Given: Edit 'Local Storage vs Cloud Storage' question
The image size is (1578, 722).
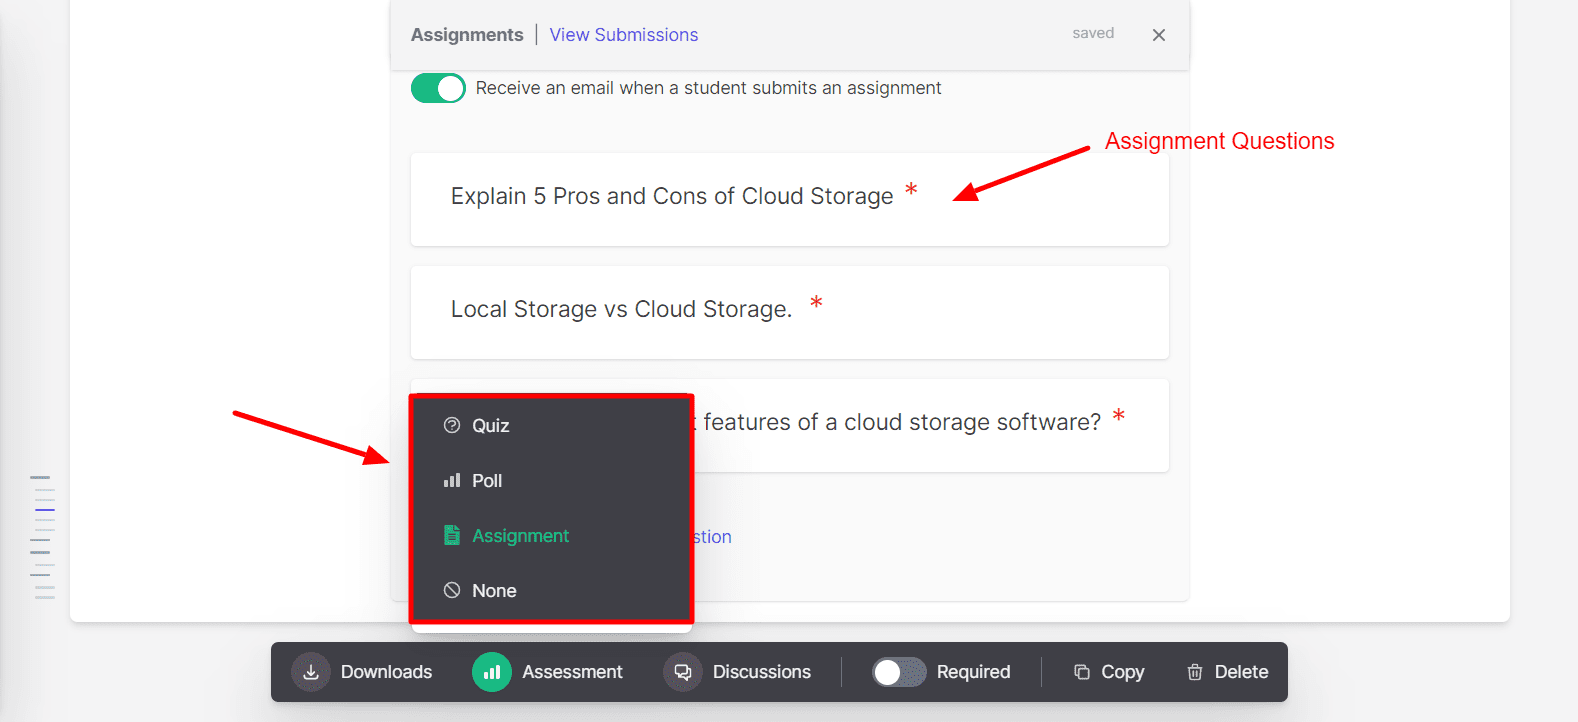Looking at the screenshot, I should point(621,310).
